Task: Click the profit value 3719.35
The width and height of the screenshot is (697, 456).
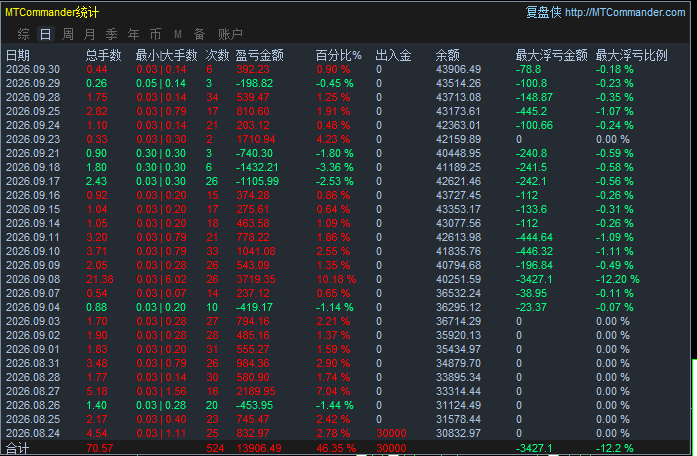Action: click(x=256, y=279)
